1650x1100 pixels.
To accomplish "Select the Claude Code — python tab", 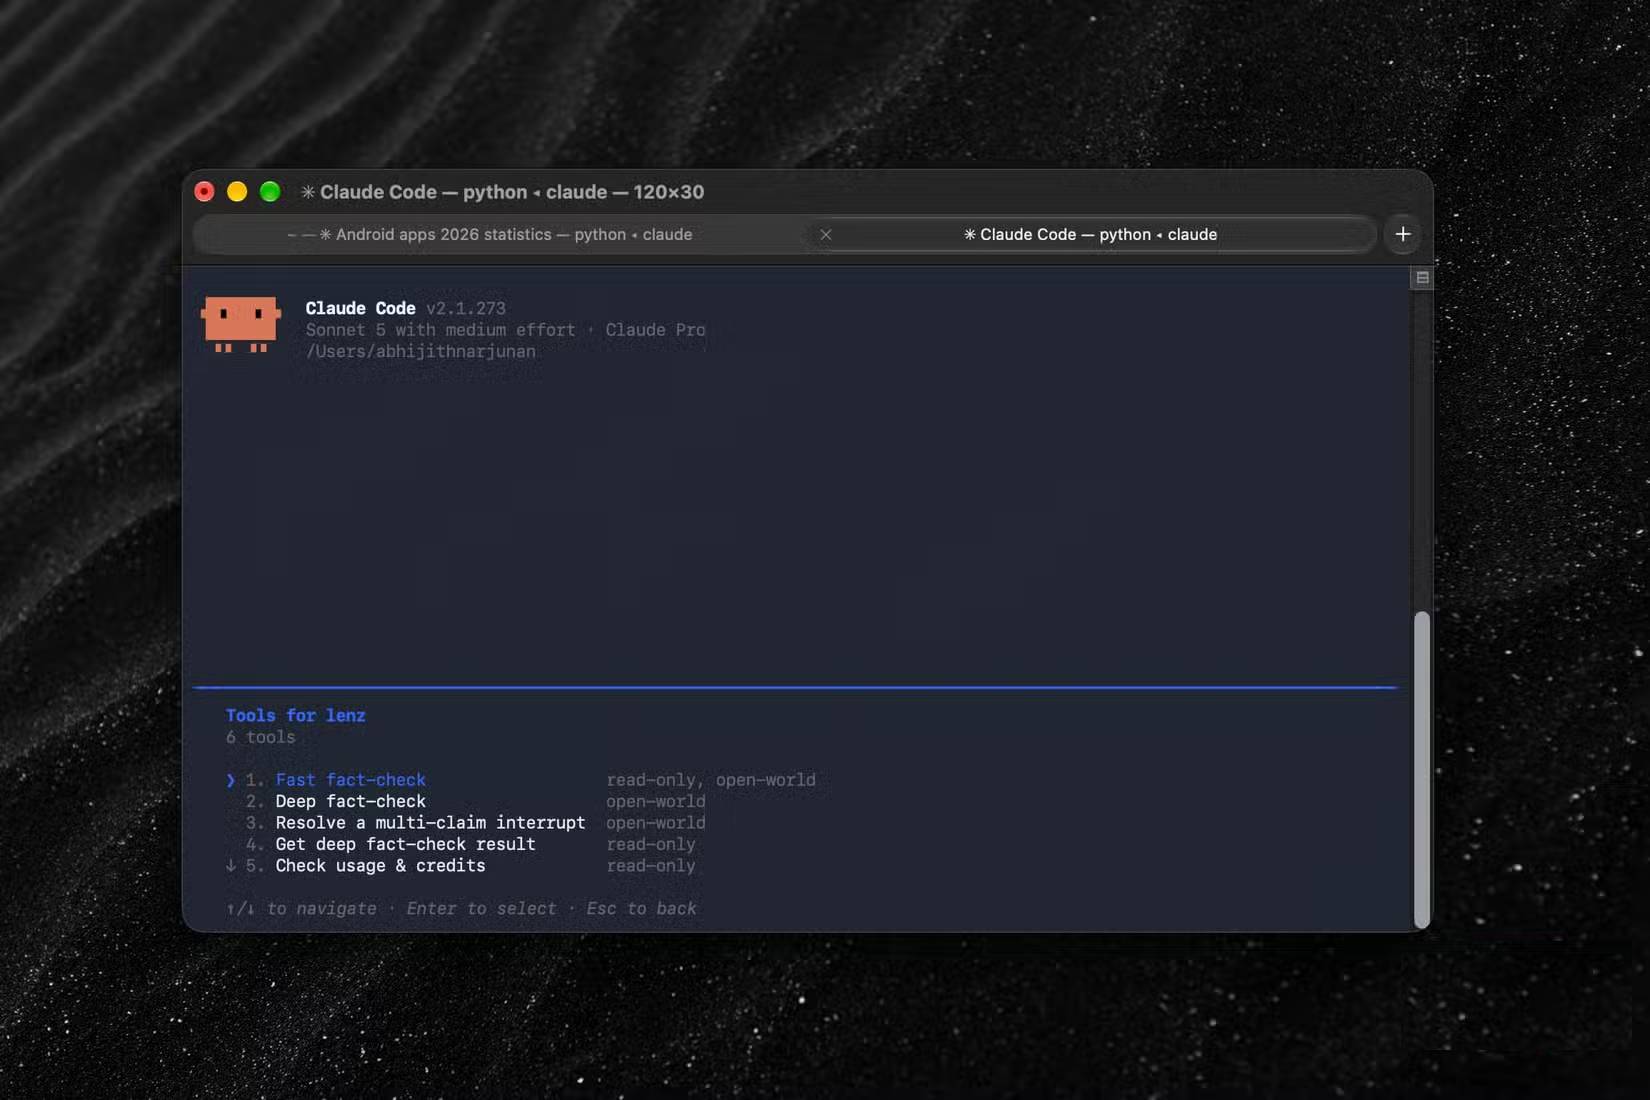I will click(1091, 234).
